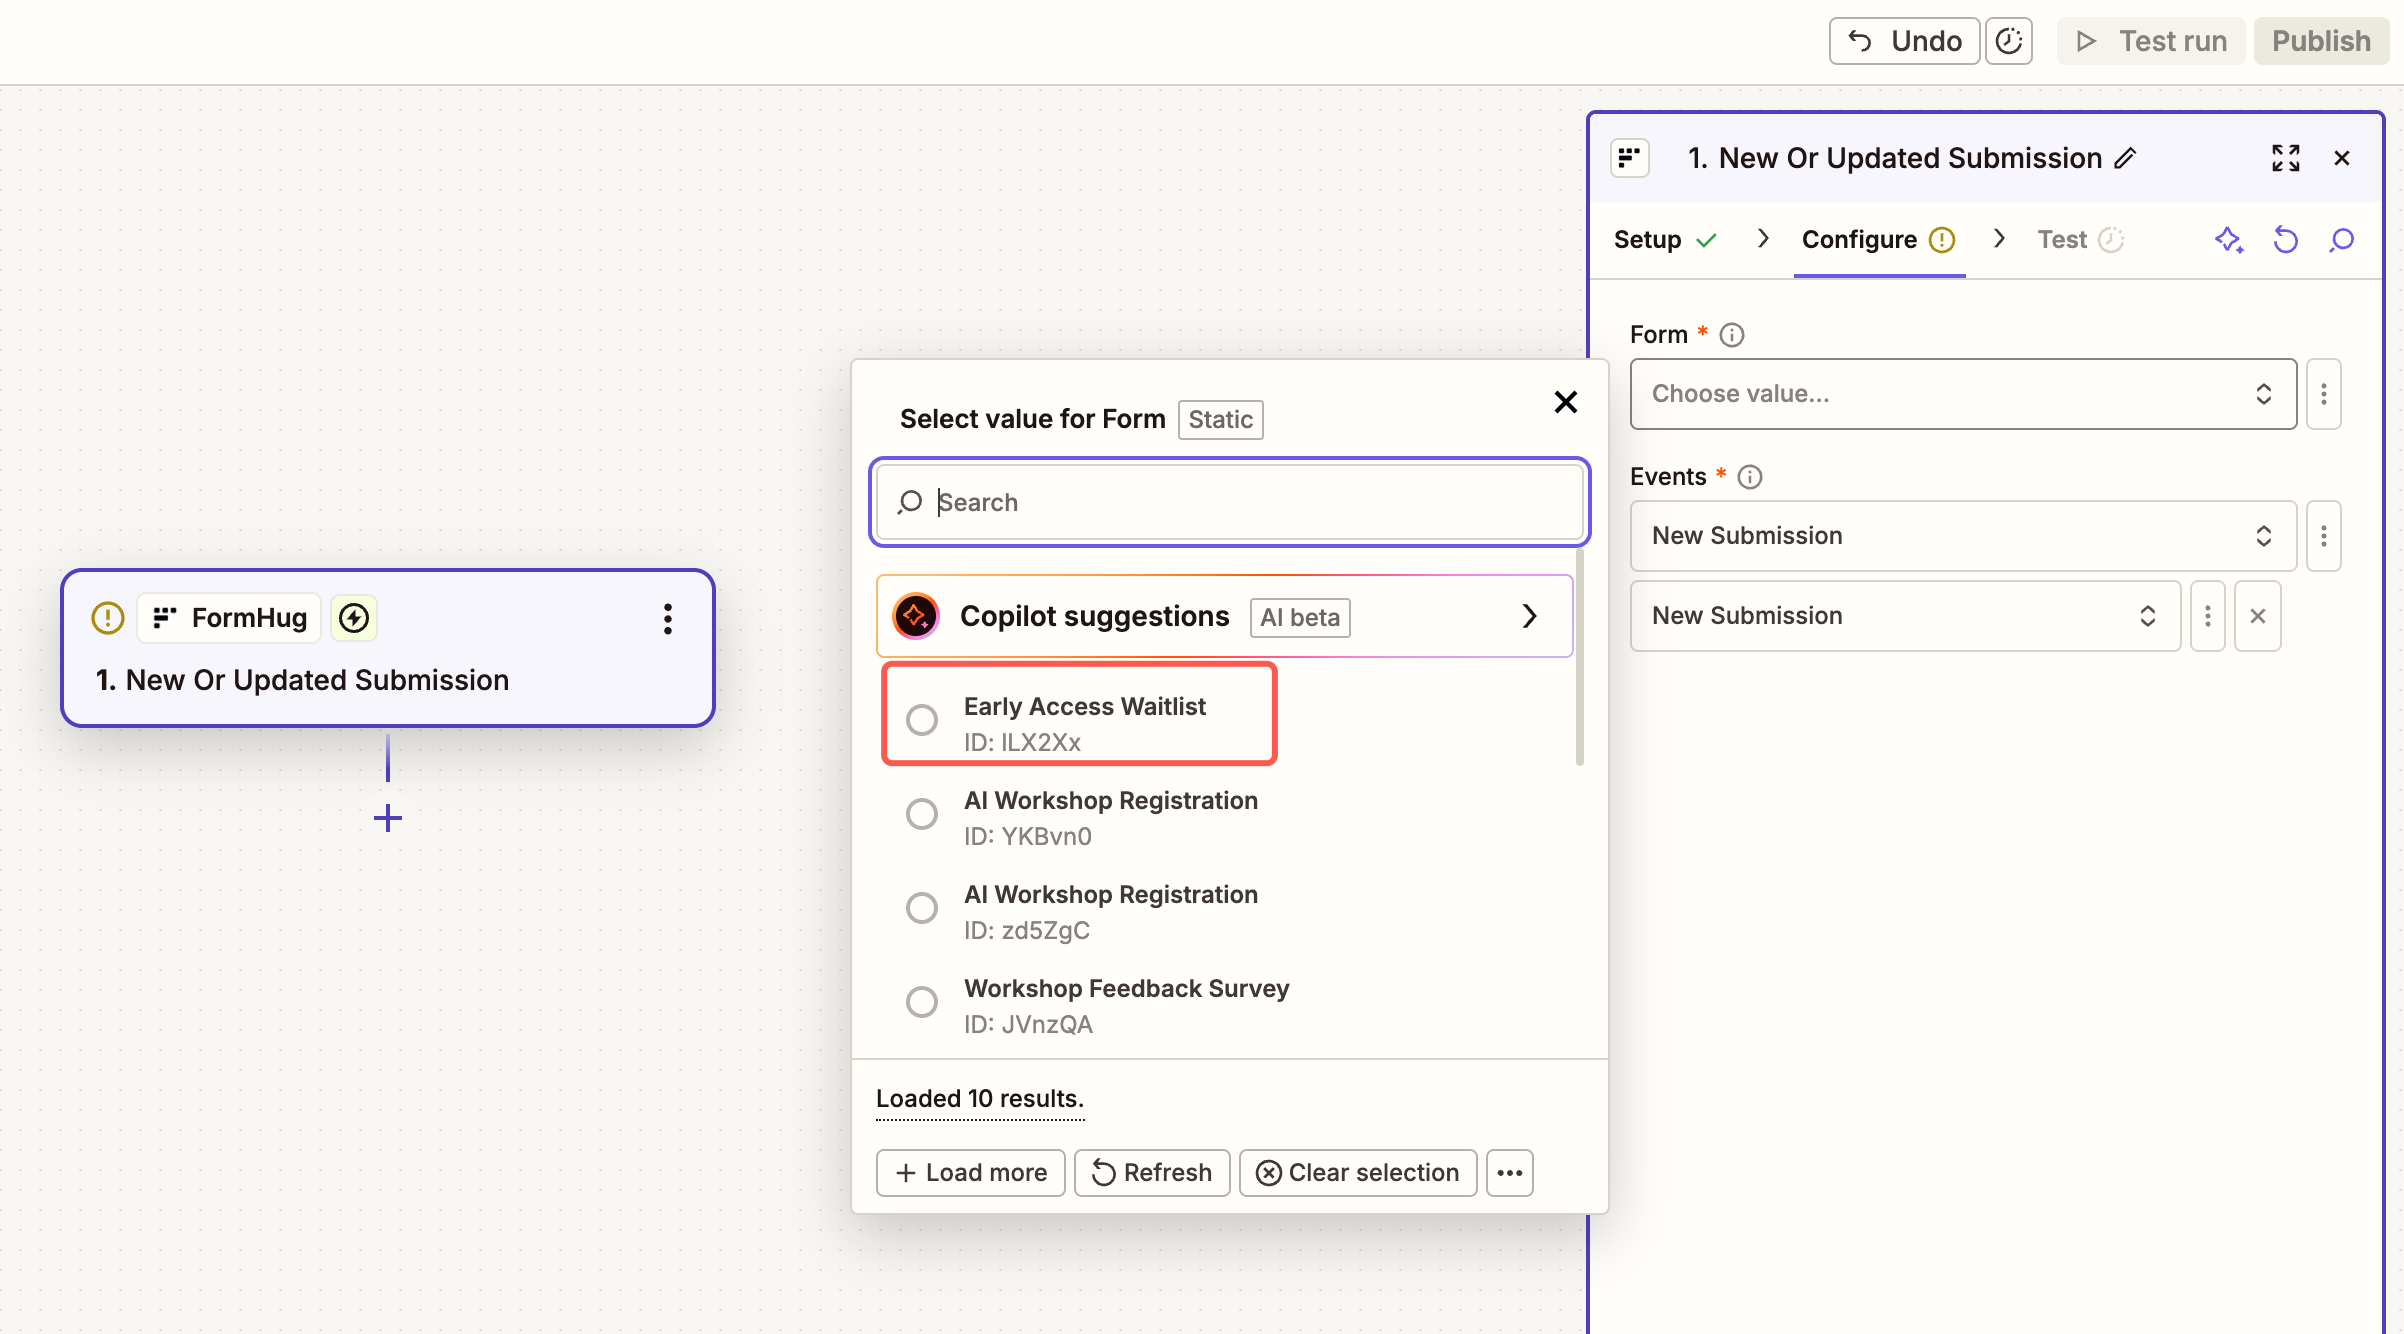
Task: Open the second New Submission dropdown
Action: coord(1905,616)
